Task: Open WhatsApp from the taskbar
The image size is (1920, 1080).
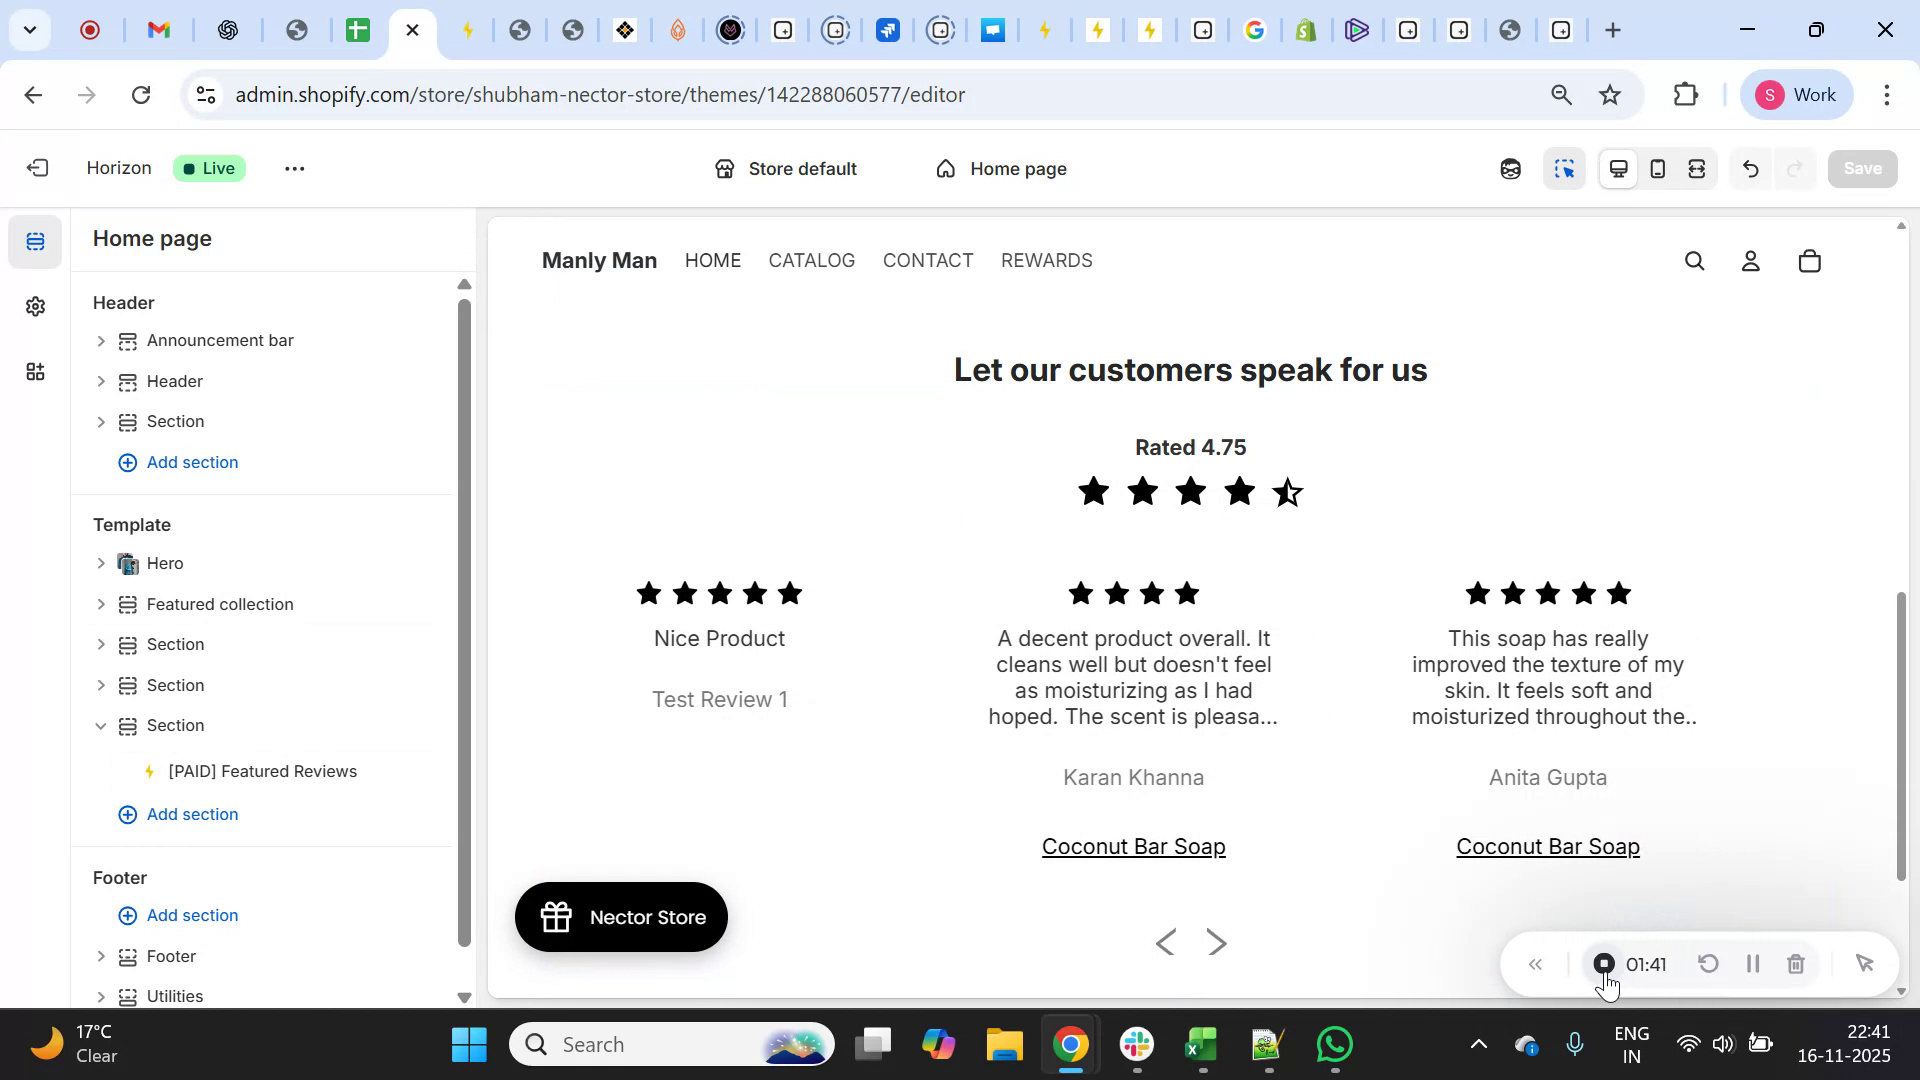Action: 1334,1043
